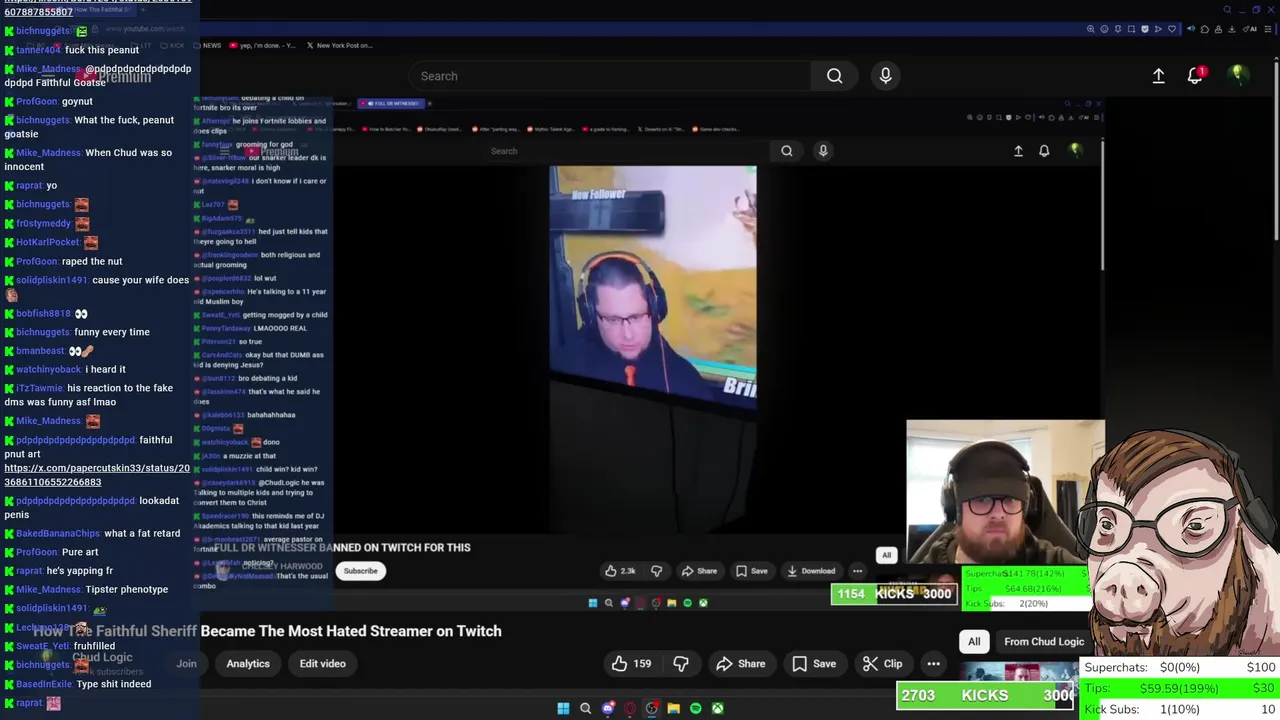The width and height of the screenshot is (1280, 720).
Task: Clip the Faithful Sheriff video
Action: [x=883, y=664]
